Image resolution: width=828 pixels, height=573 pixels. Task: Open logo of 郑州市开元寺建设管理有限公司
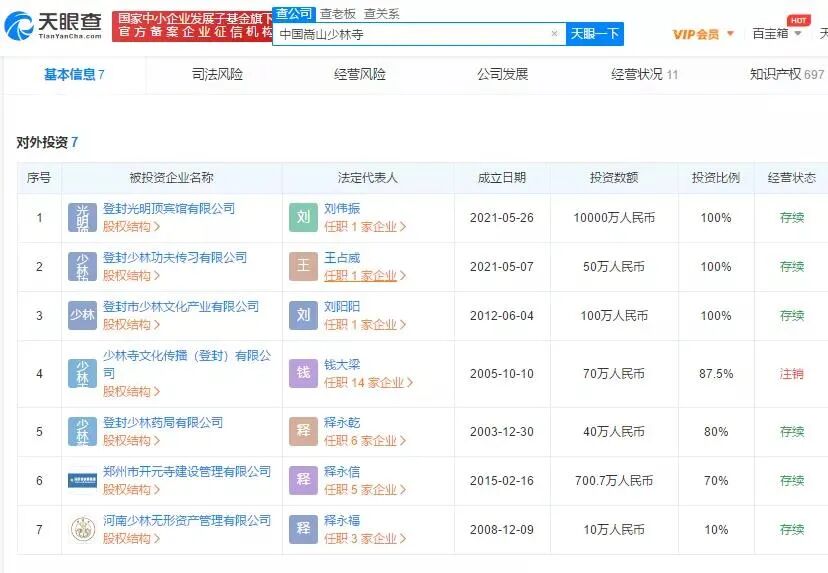click(82, 480)
